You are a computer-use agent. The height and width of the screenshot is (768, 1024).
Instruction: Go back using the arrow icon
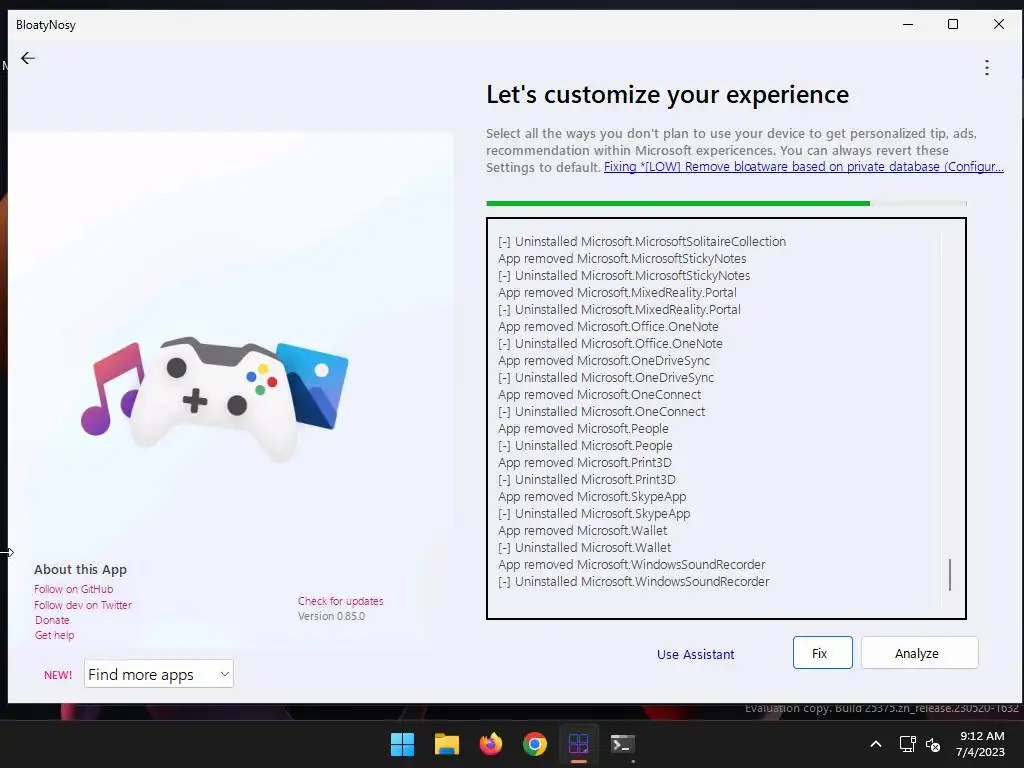tap(27, 58)
